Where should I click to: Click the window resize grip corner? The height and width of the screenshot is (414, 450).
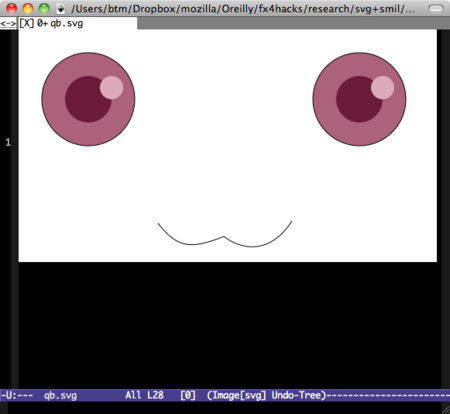coord(445,410)
